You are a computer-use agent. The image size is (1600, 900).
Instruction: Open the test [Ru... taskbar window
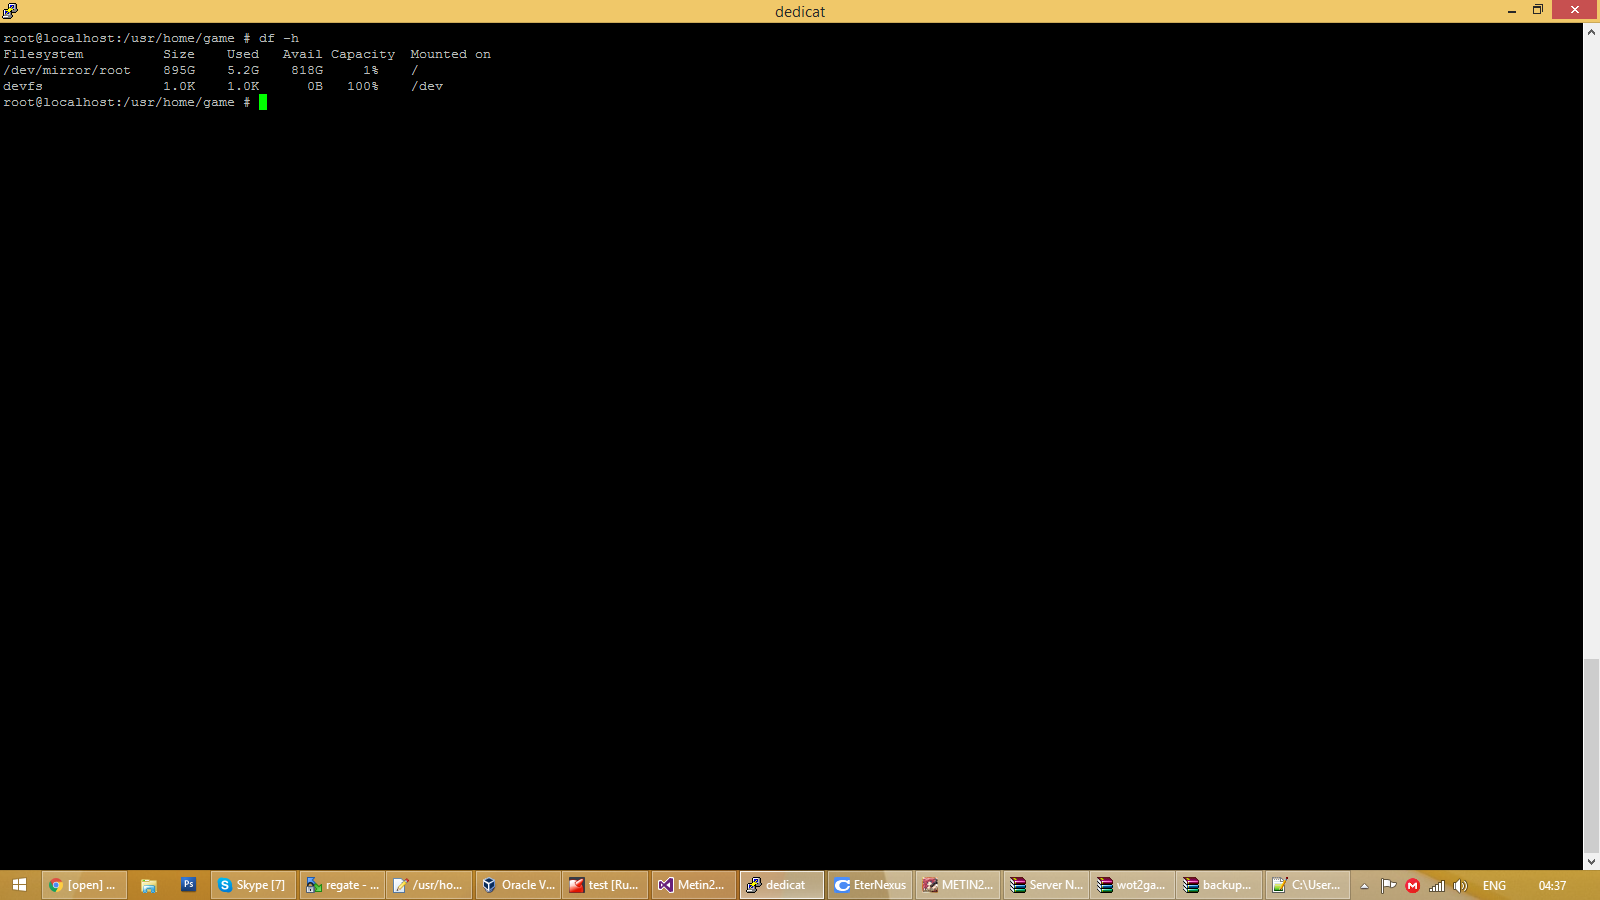click(605, 885)
